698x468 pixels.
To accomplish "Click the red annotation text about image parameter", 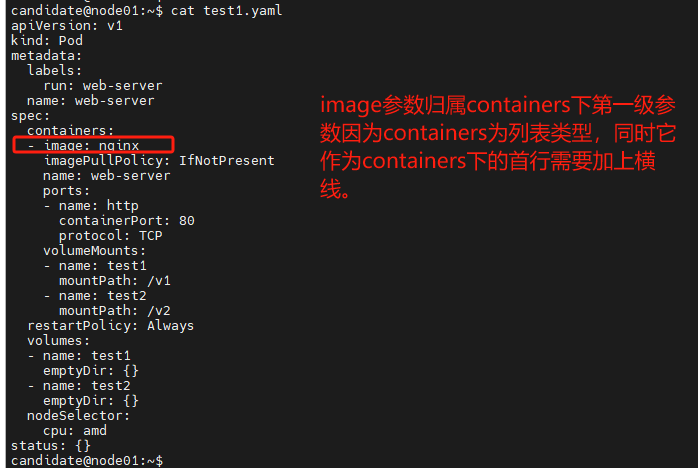I will point(500,146).
